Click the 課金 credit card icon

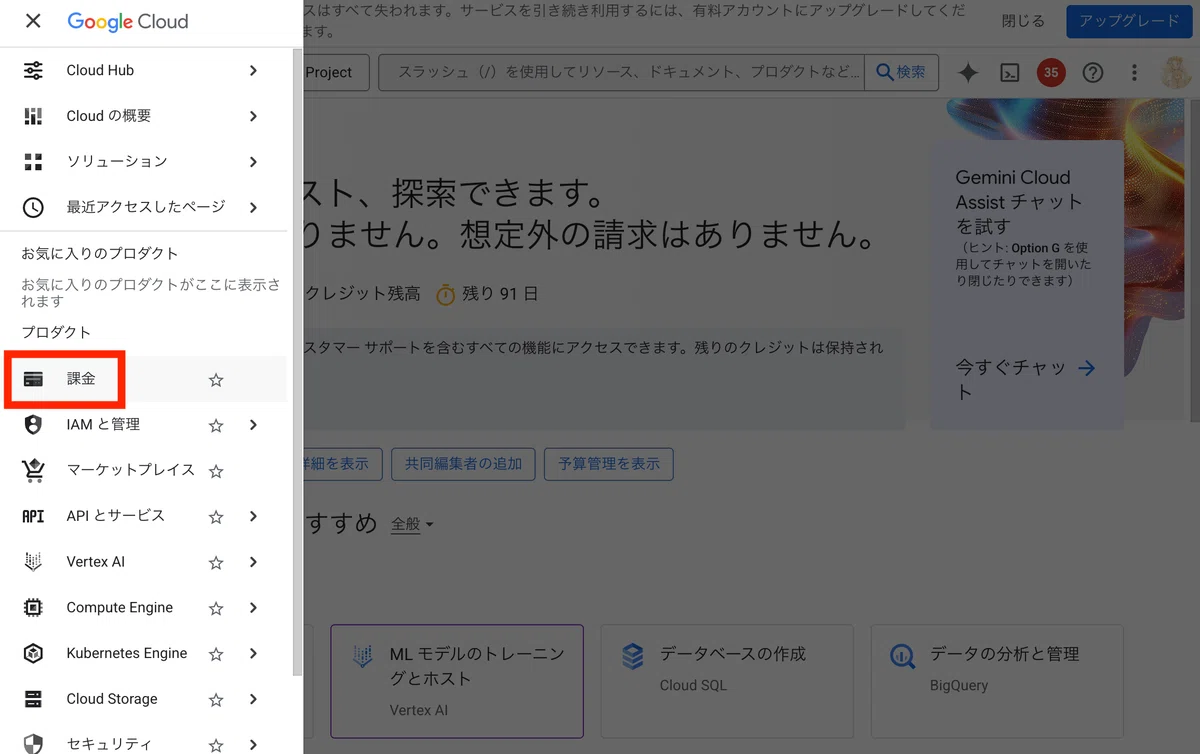click(x=33, y=379)
